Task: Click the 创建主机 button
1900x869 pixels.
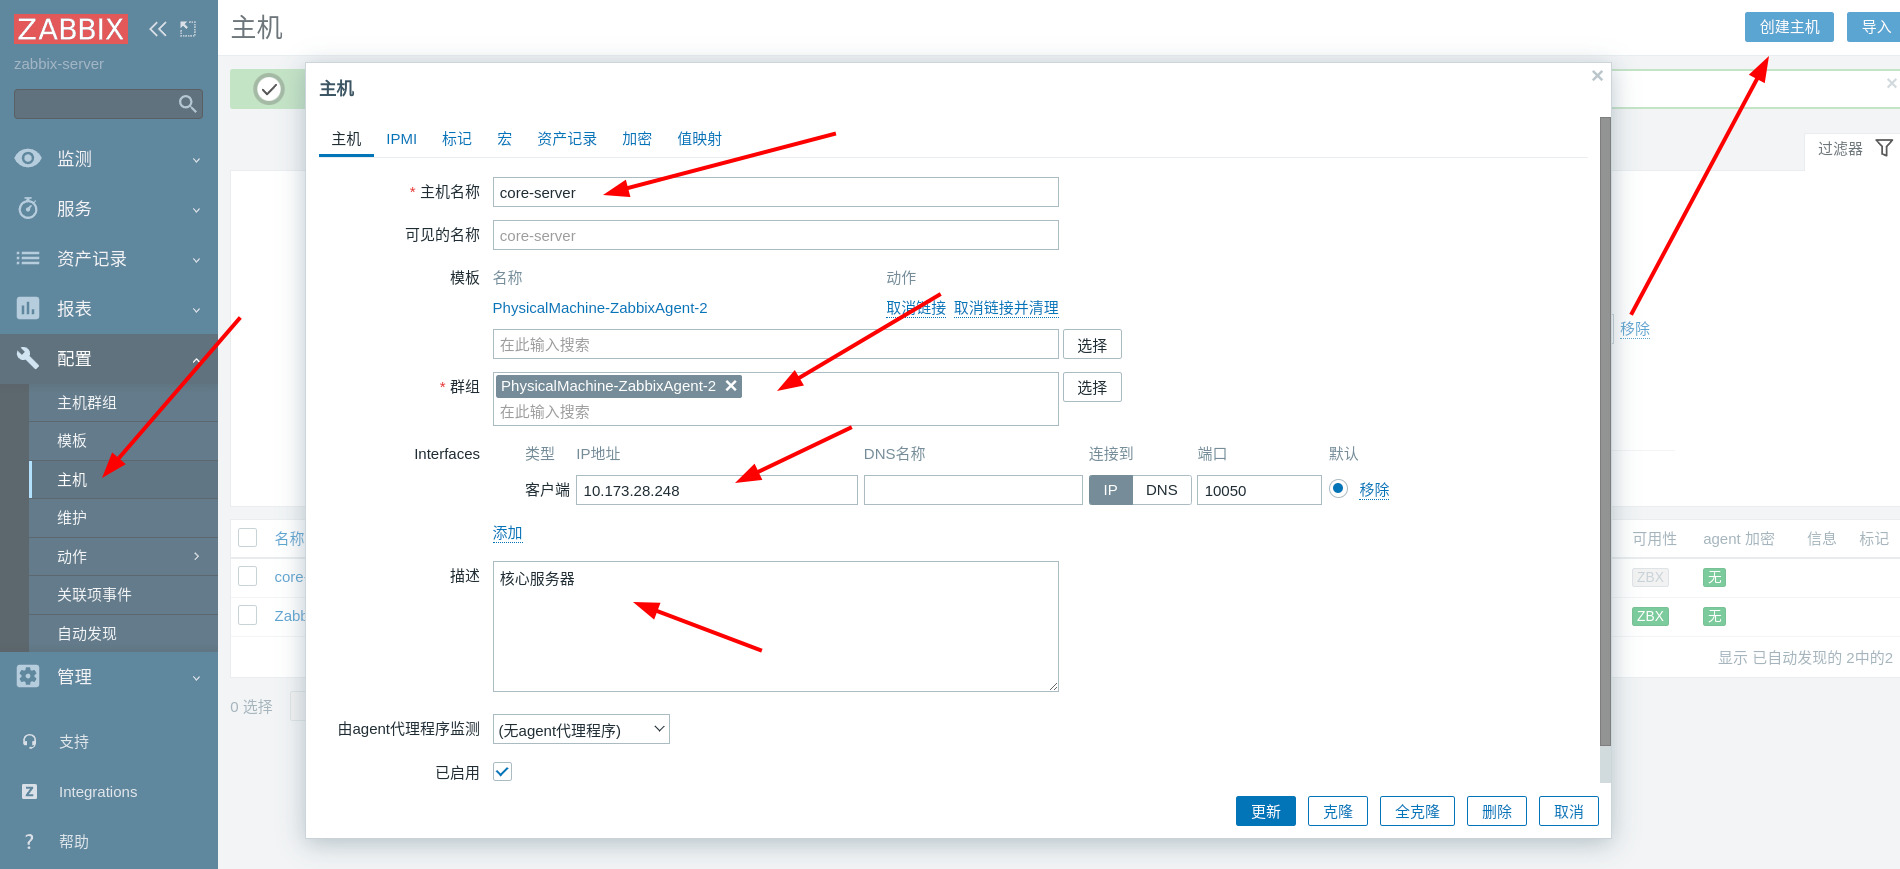Action: [1790, 27]
